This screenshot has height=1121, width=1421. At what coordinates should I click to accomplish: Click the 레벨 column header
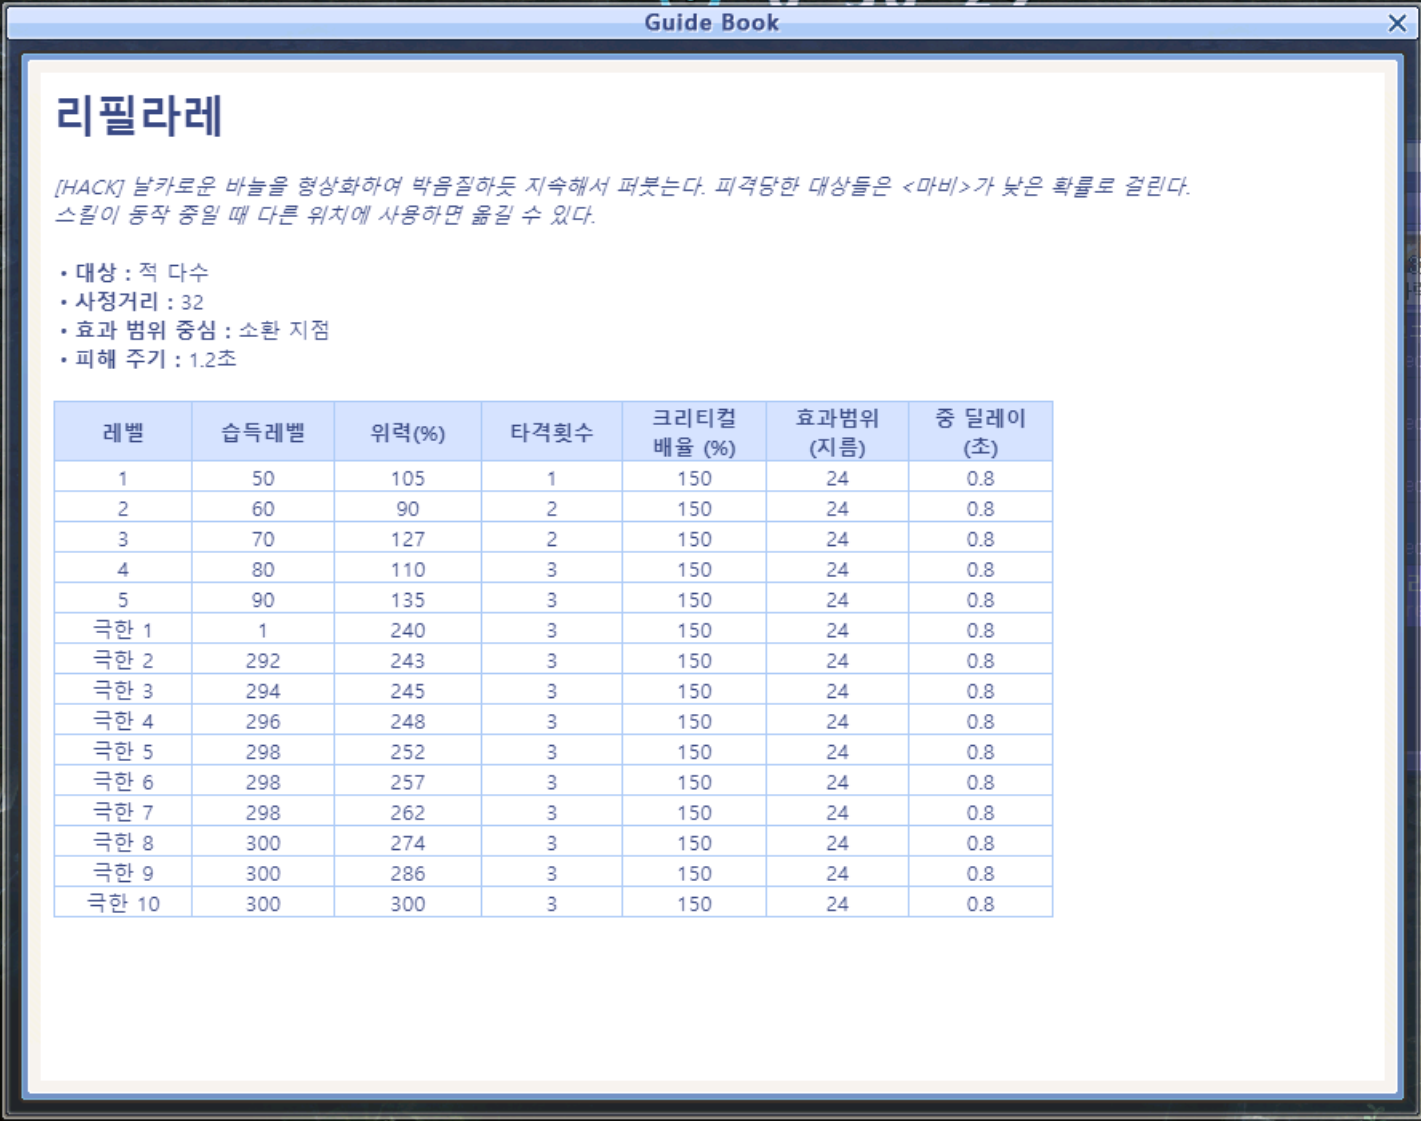click(123, 432)
